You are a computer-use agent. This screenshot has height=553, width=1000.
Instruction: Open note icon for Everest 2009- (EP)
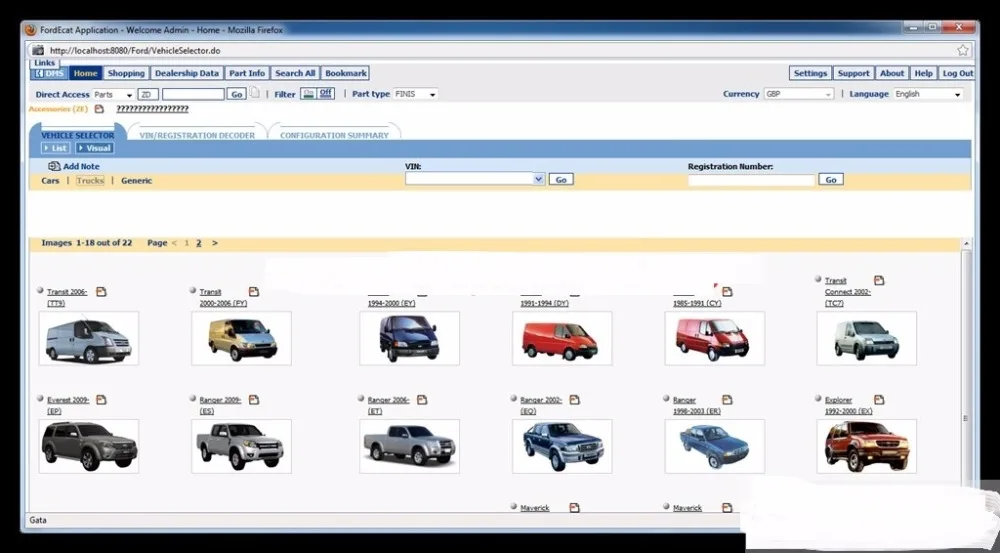tap(101, 399)
